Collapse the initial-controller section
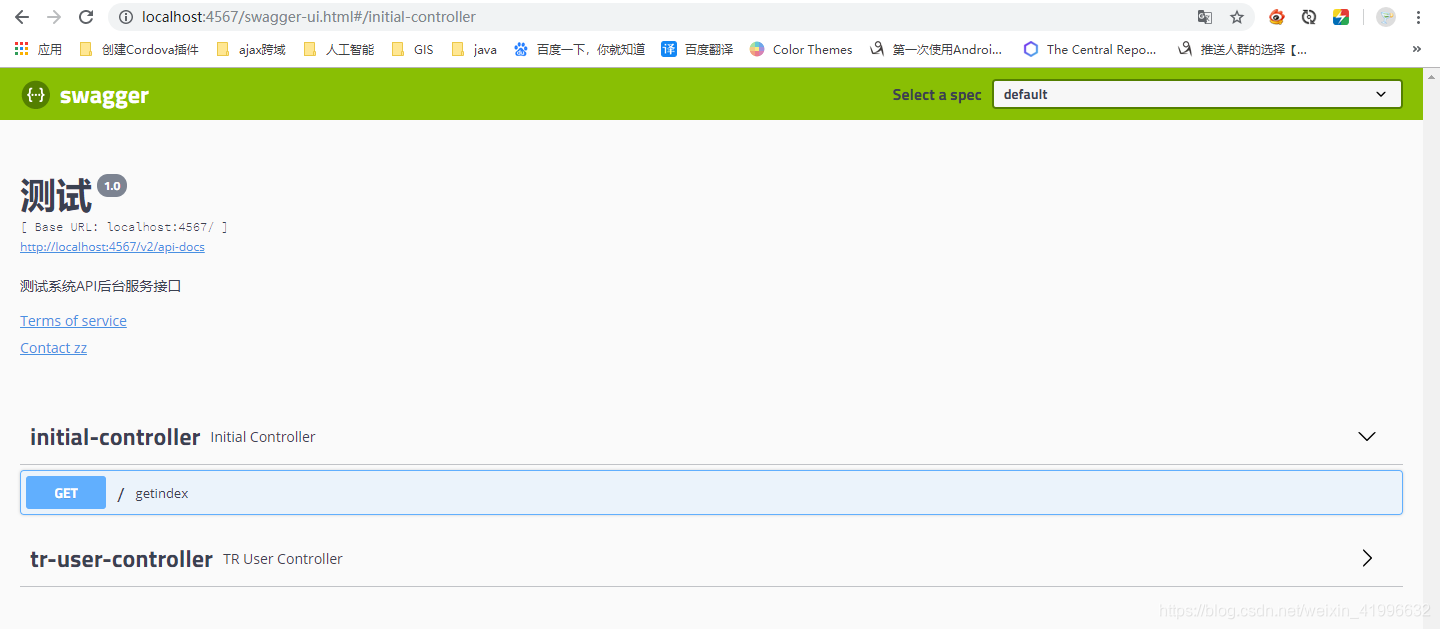1440x629 pixels. (x=1367, y=436)
